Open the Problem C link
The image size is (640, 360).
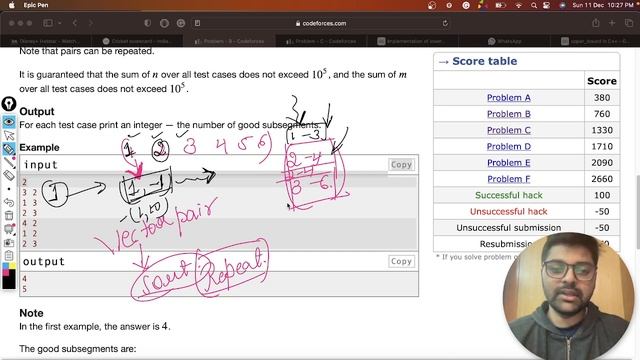coord(509,130)
